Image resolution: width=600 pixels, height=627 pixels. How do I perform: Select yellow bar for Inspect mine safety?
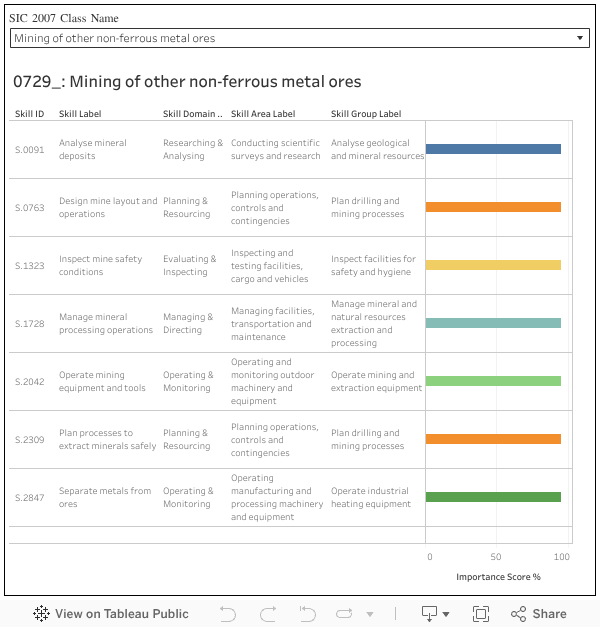(493, 265)
